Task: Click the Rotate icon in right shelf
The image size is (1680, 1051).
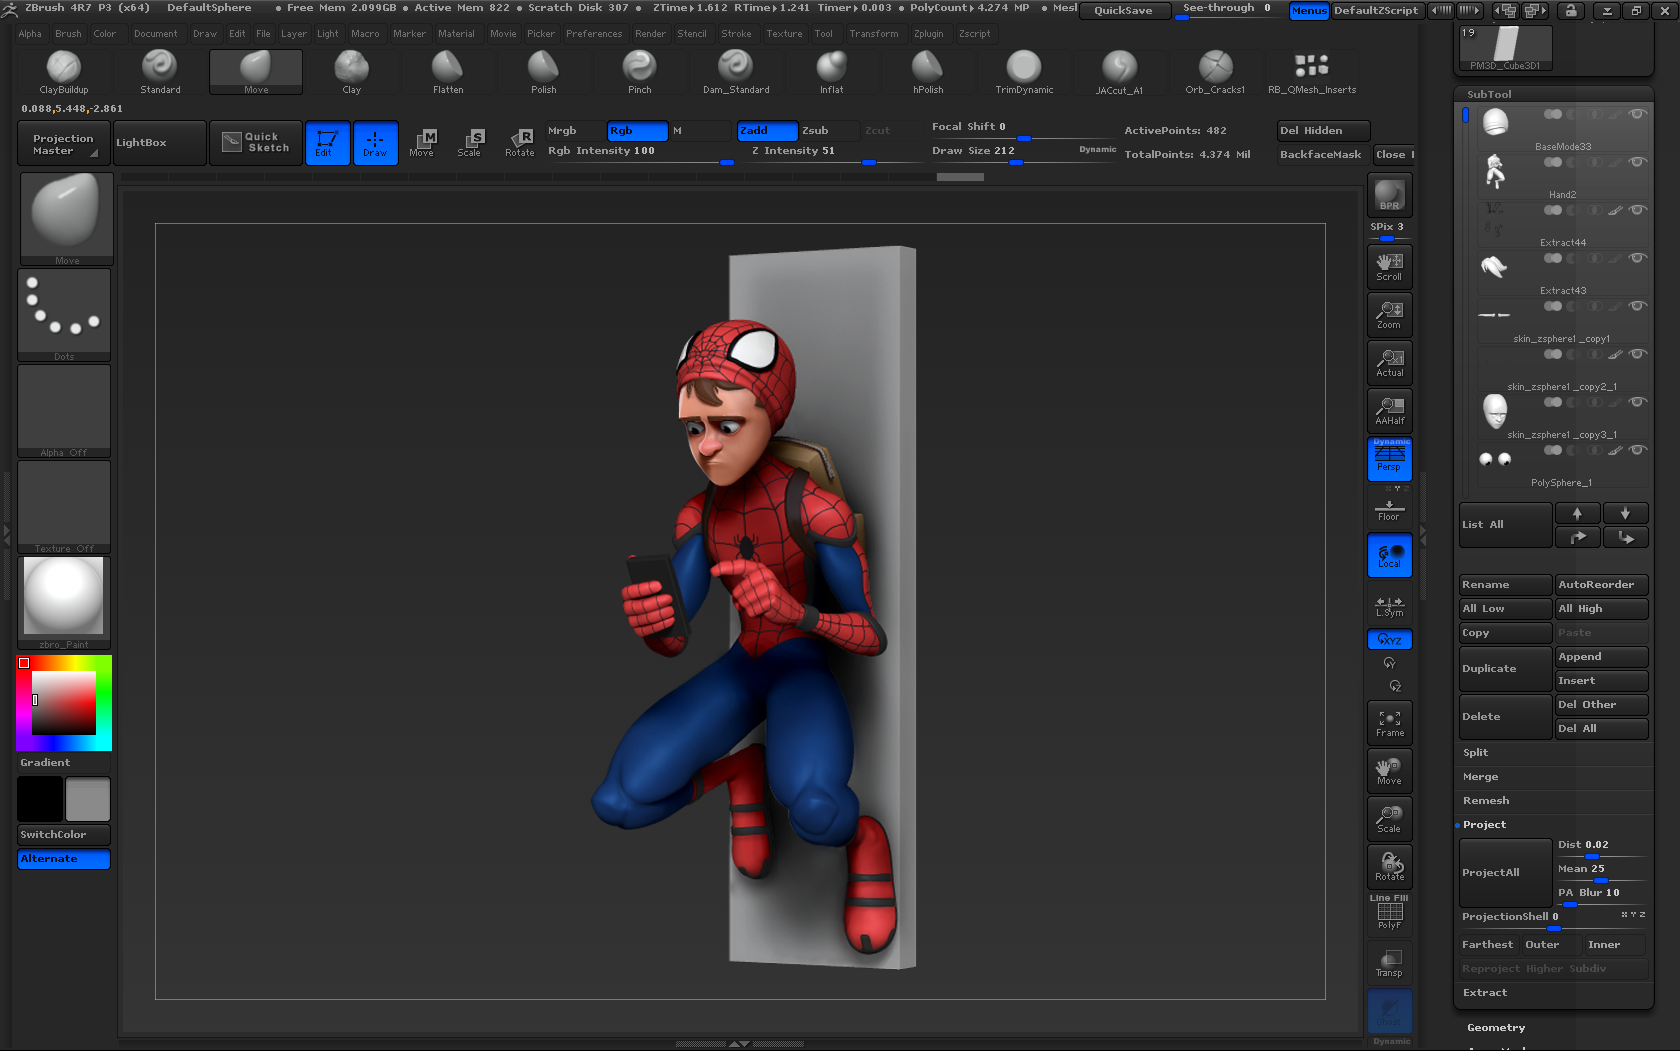Action: pyautogui.click(x=1390, y=866)
